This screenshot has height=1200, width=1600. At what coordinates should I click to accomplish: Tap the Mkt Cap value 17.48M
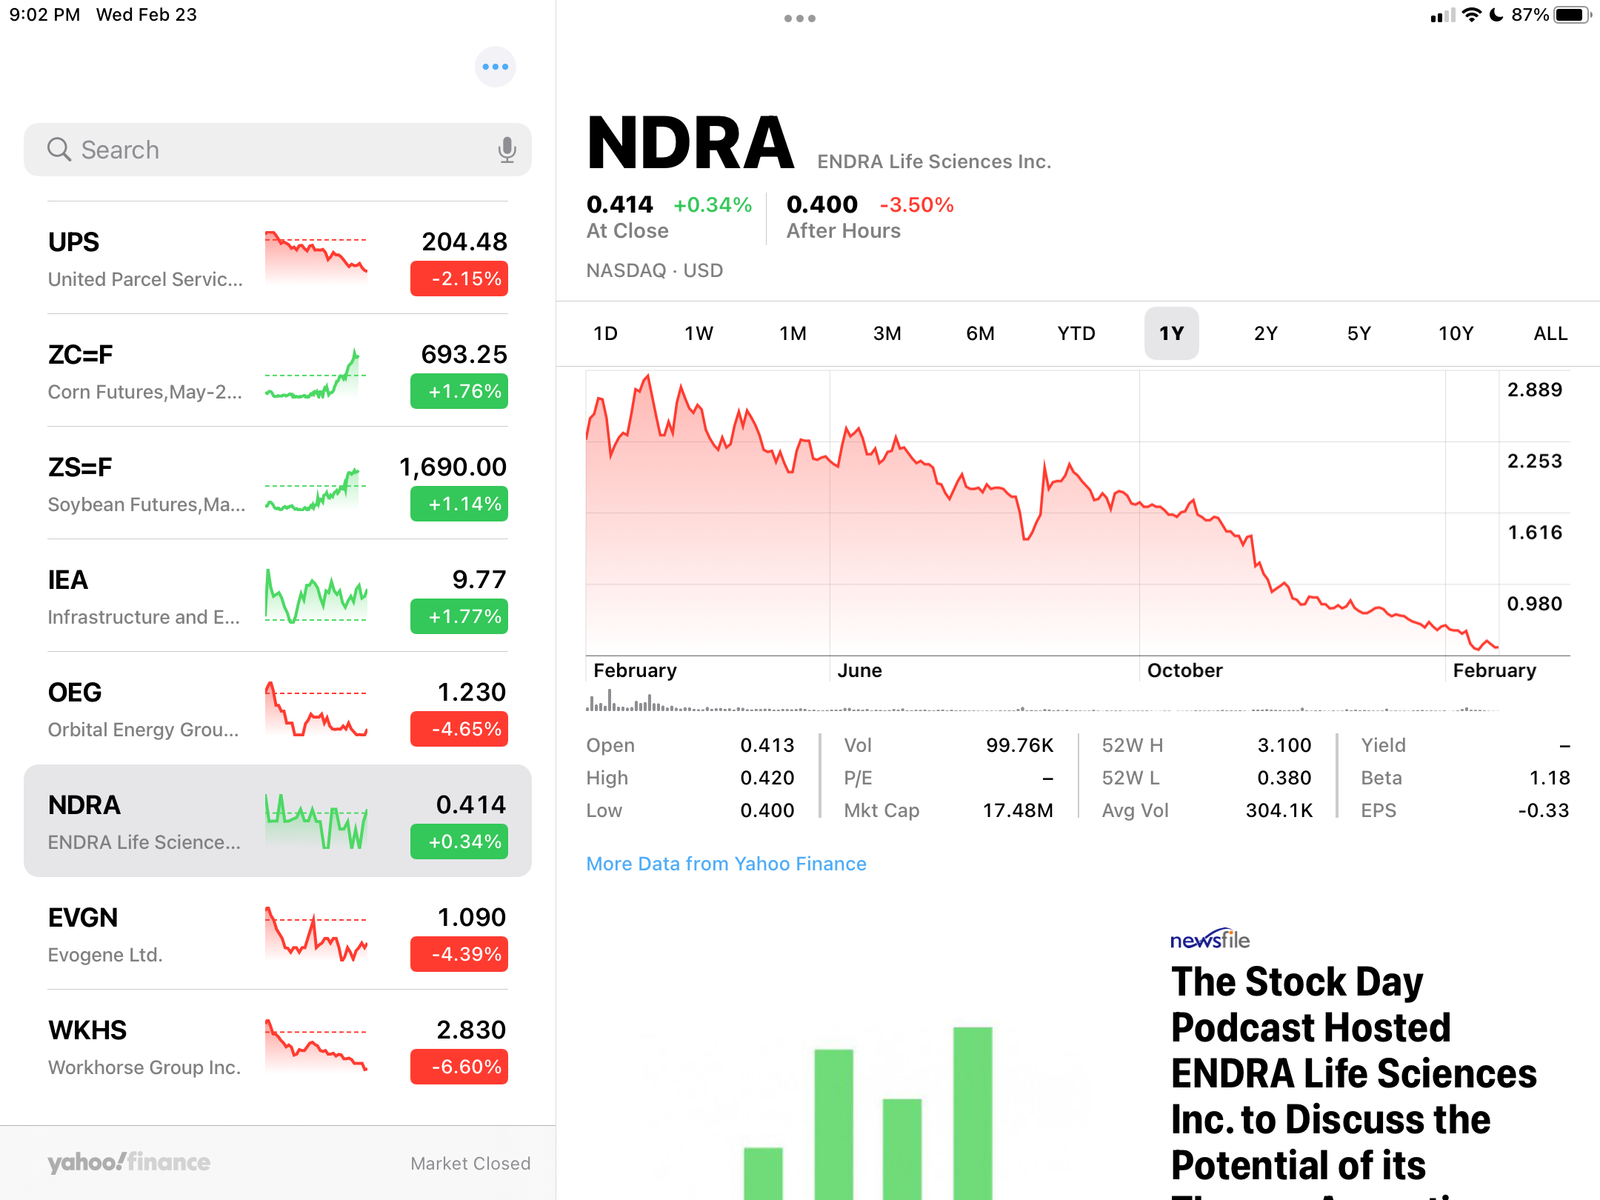click(x=1018, y=810)
